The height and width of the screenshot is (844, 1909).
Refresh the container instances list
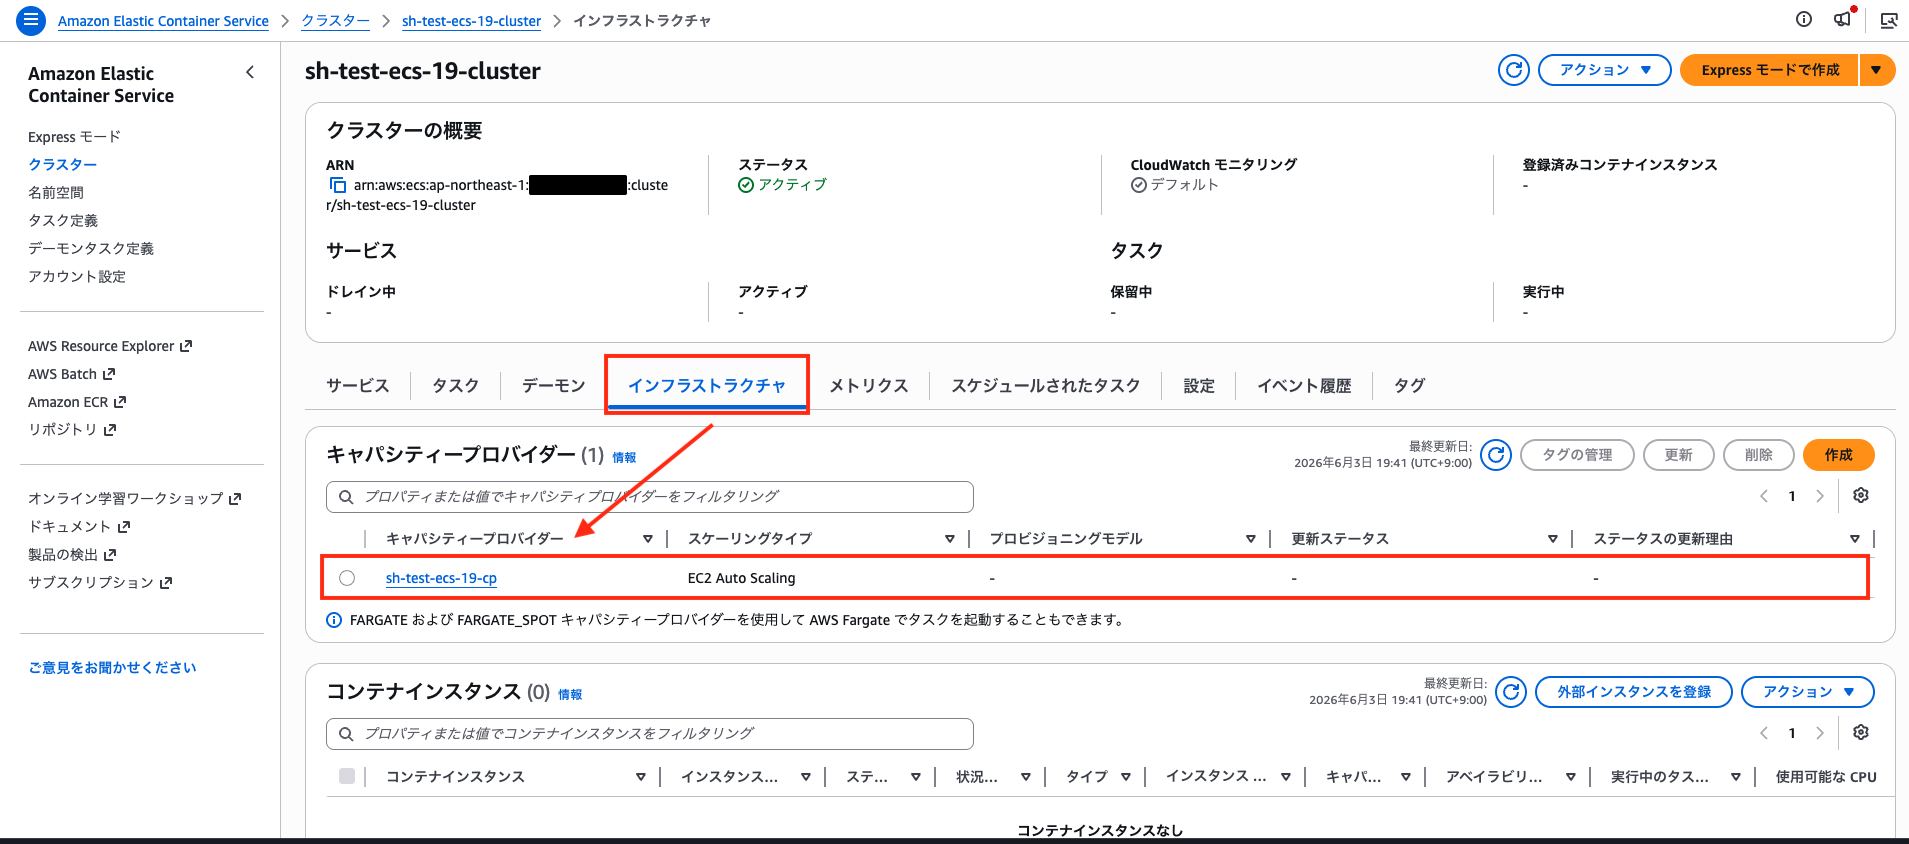tap(1511, 692)
